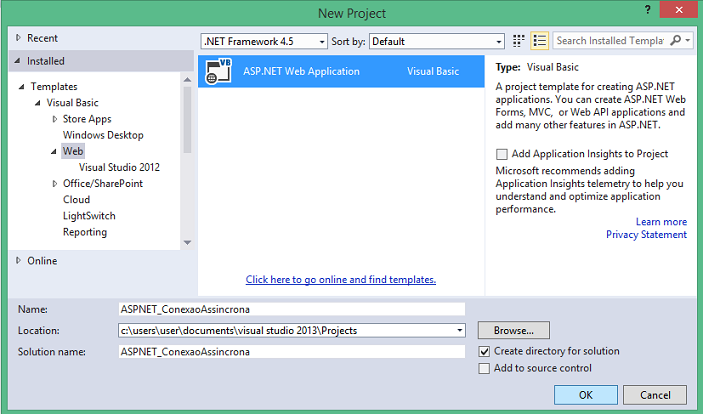The width and height of the screenshot is (703, 414).
Task: Close the New Project dialog
Action: point(679,10)
